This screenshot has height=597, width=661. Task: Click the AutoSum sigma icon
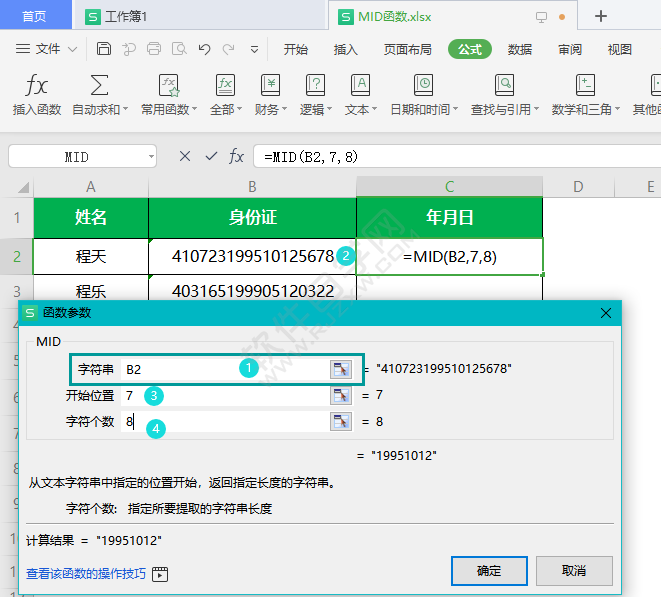click(x=99, y=85)
